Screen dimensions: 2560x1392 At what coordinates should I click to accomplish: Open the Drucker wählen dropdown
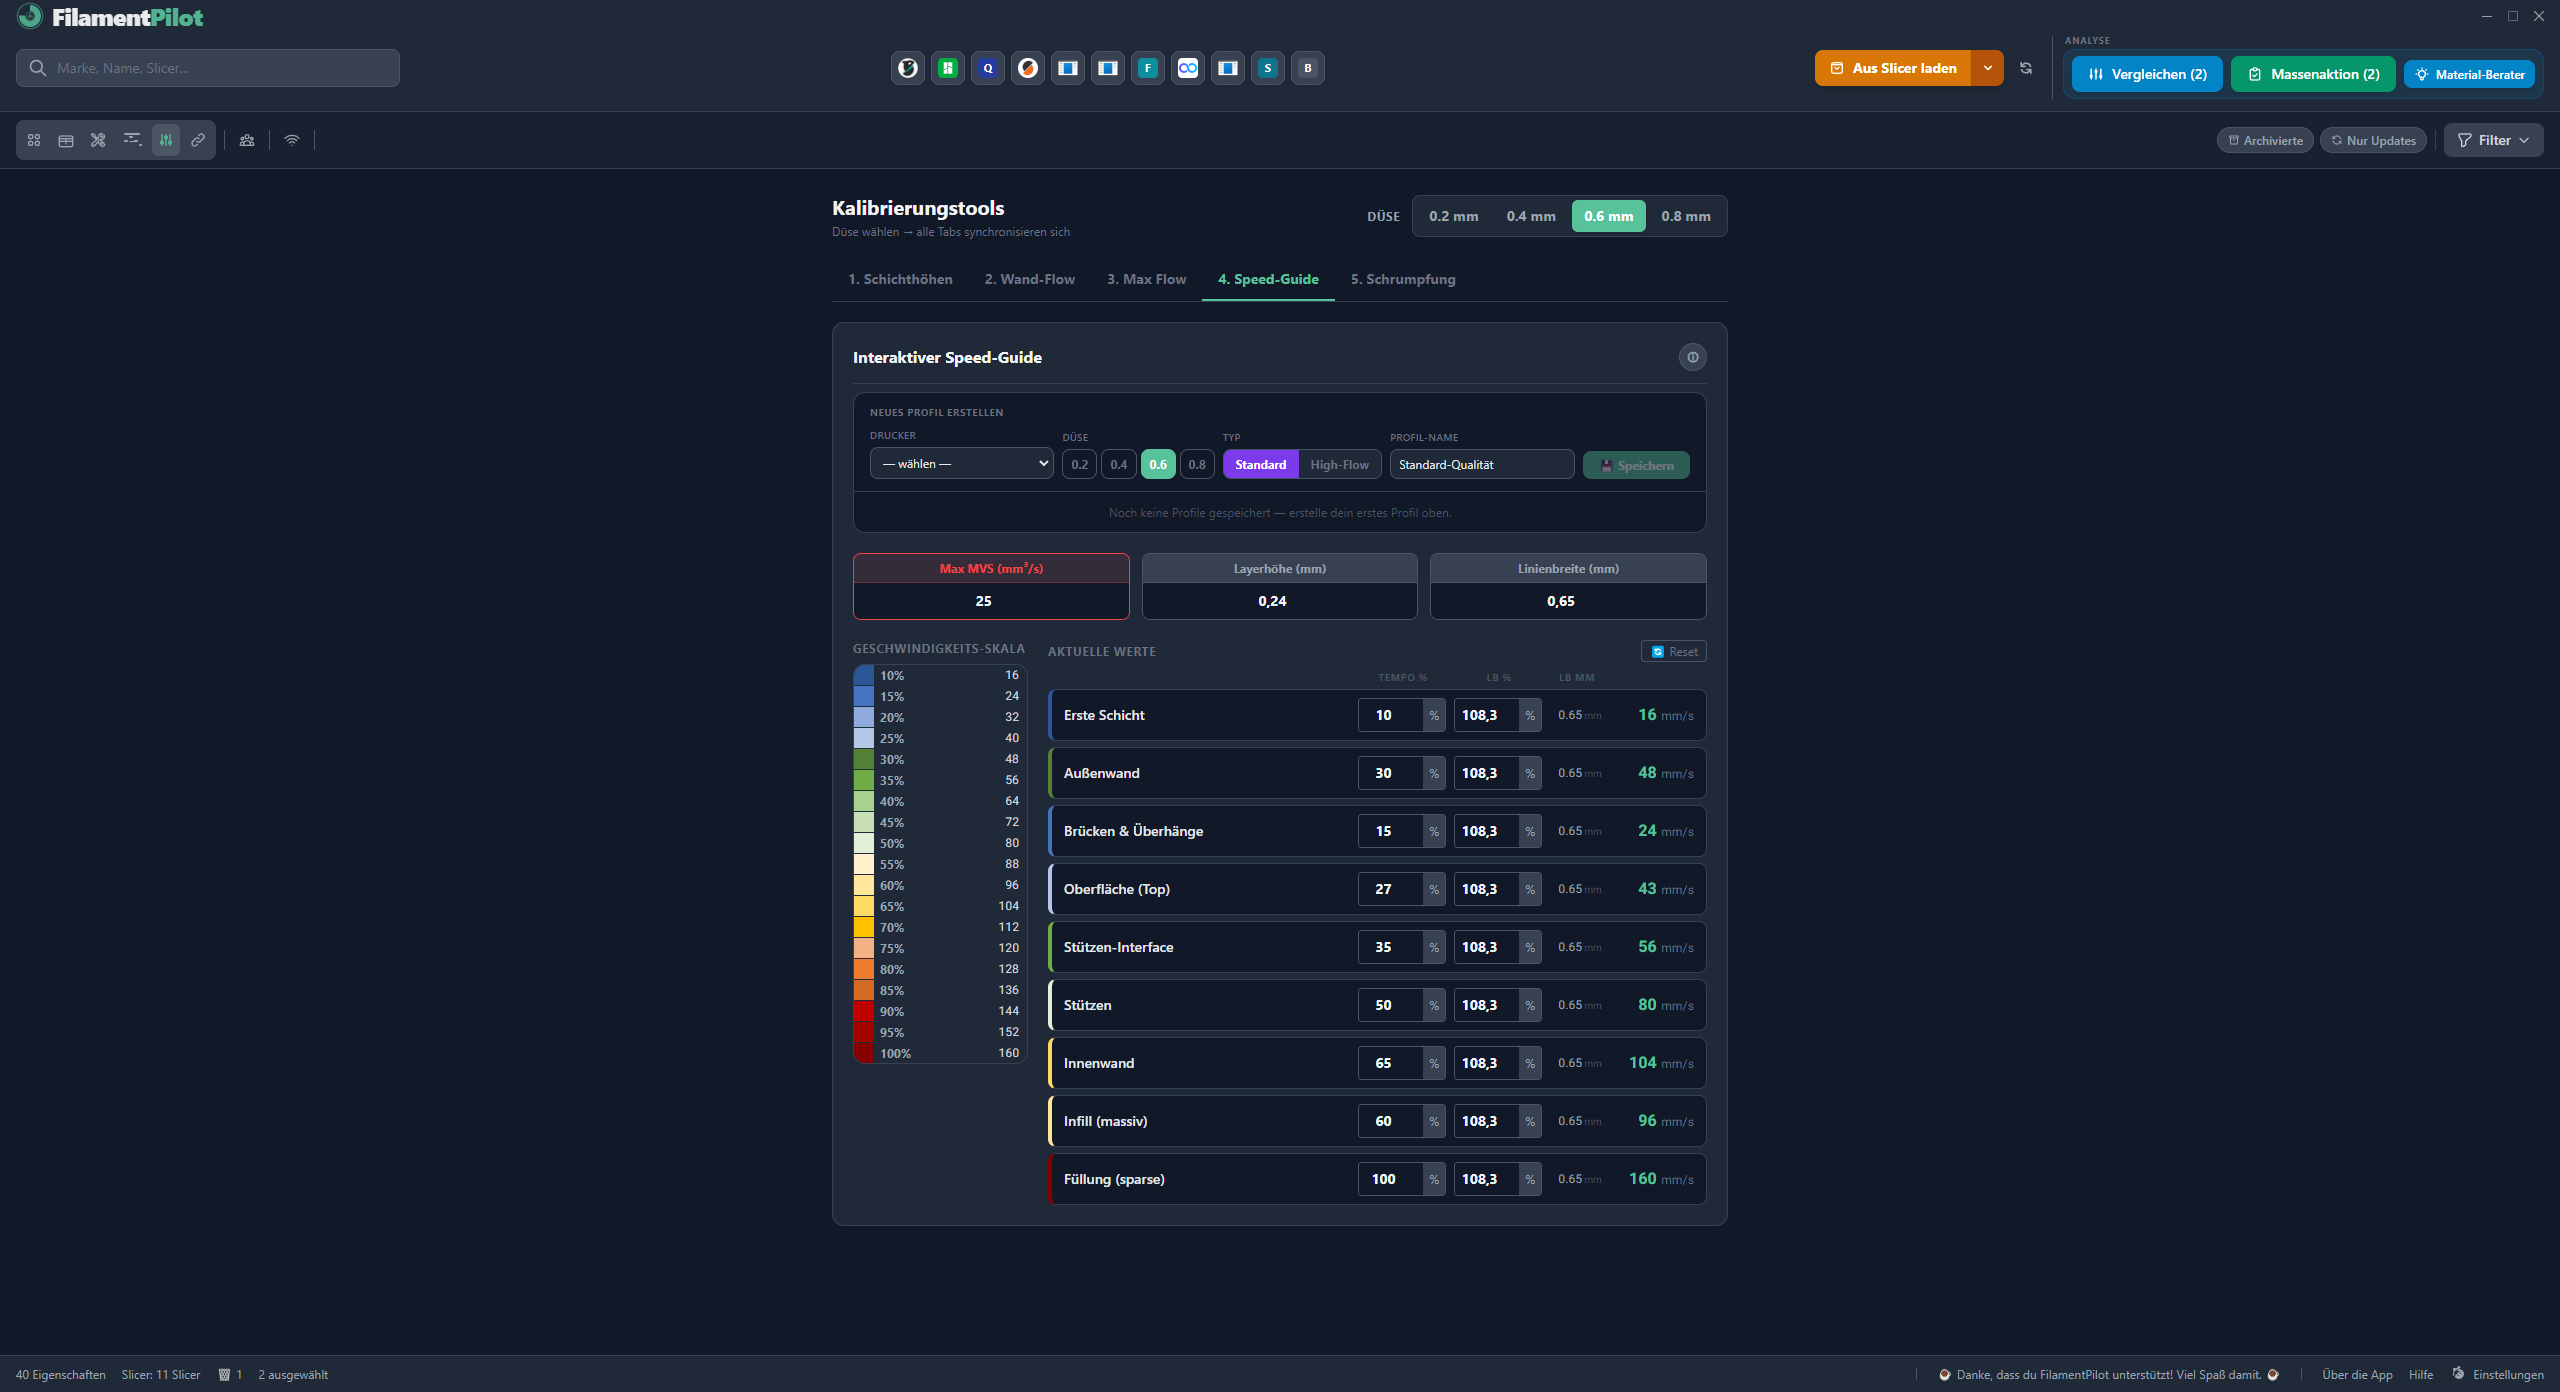click(x=961, y=463)
